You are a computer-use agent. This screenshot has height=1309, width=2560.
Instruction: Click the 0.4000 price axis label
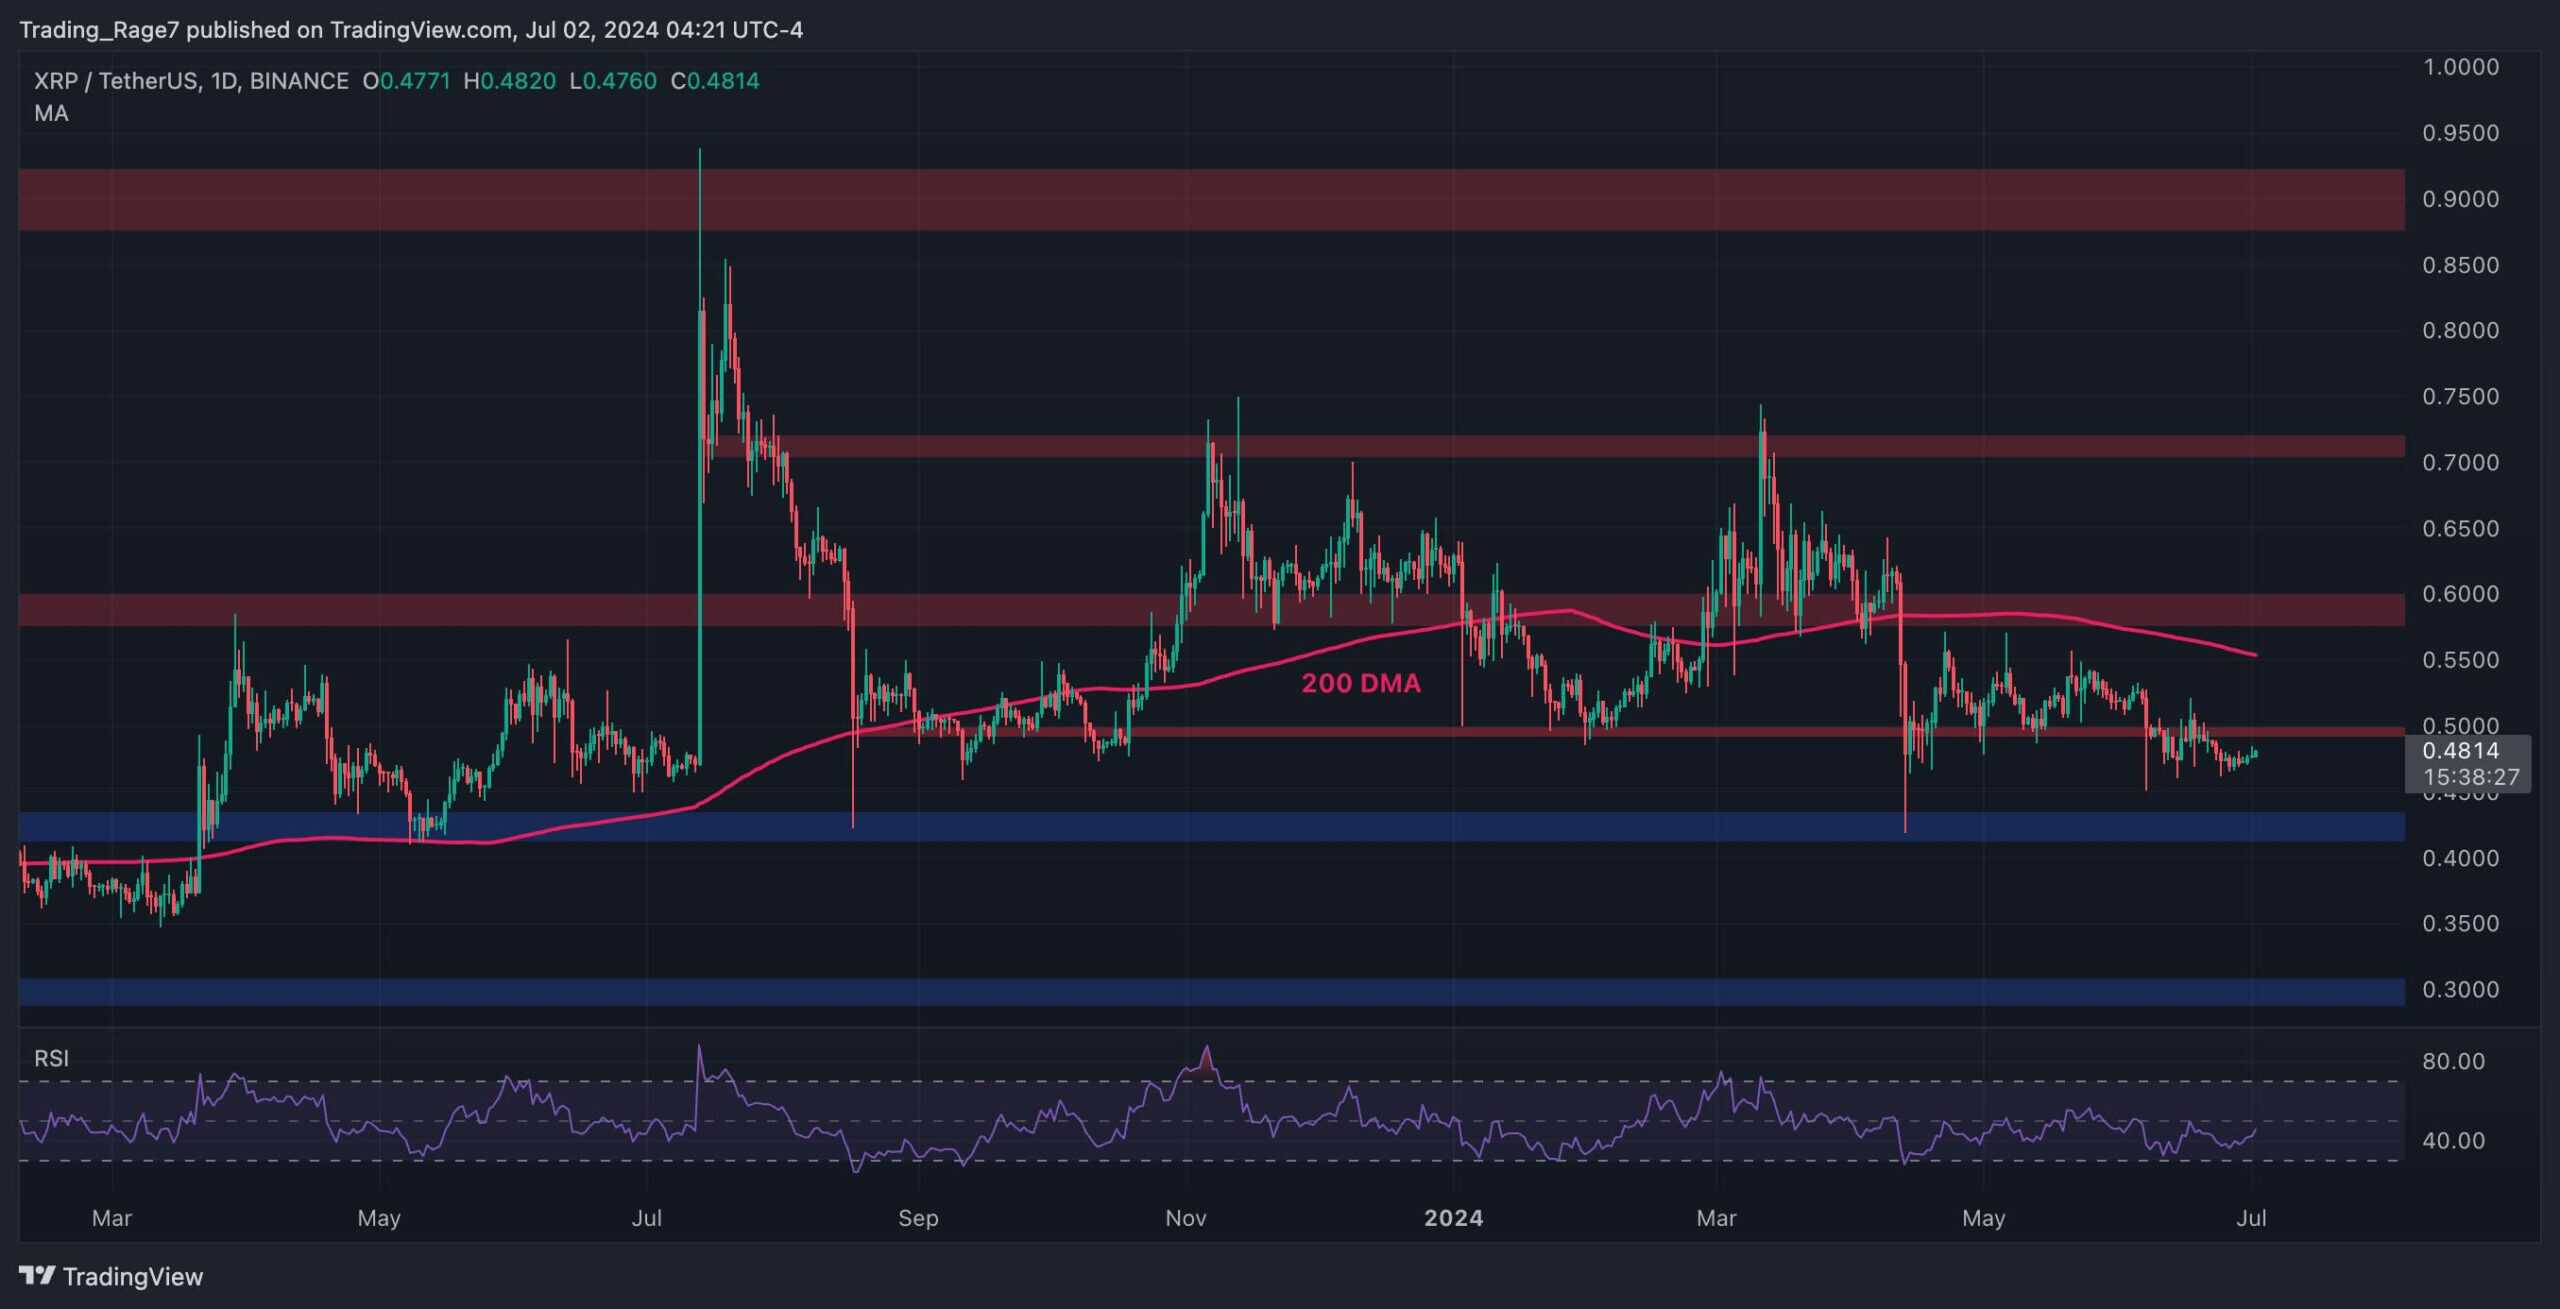pos(2460,858)
